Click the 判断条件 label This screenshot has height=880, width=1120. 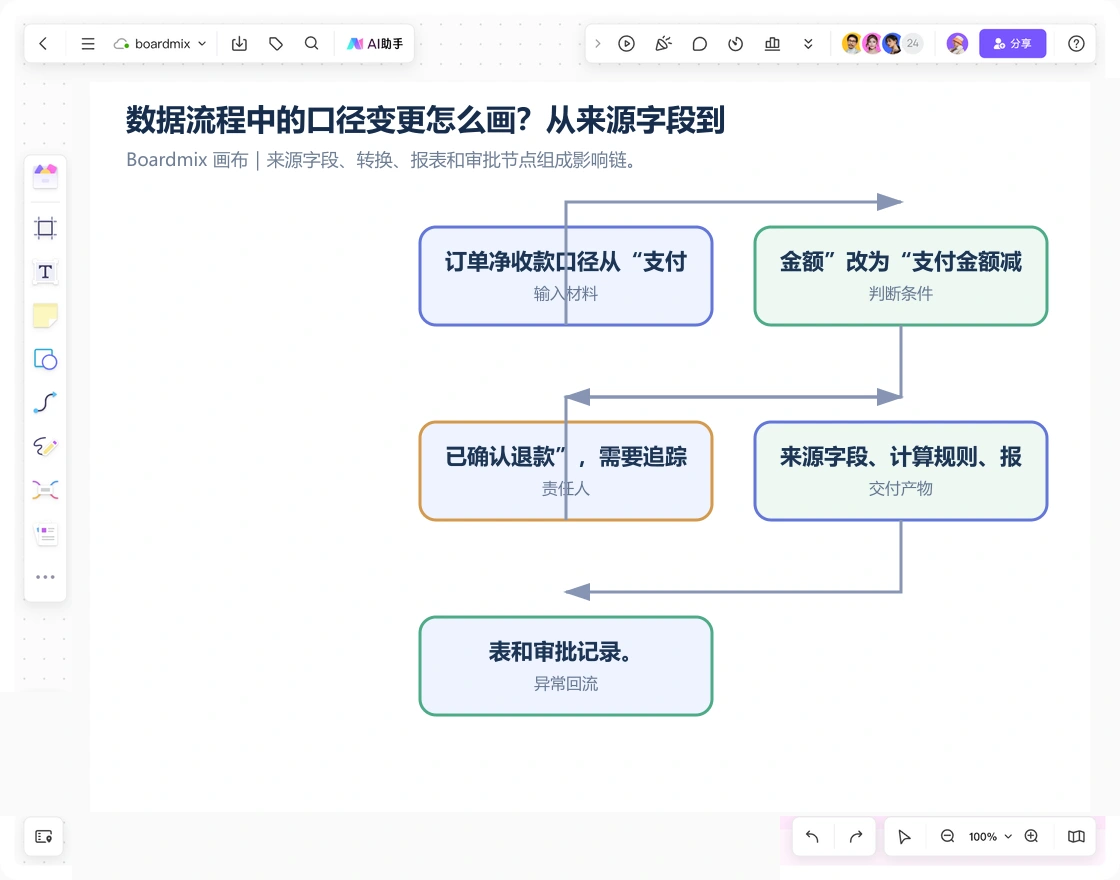pos(901,294)
